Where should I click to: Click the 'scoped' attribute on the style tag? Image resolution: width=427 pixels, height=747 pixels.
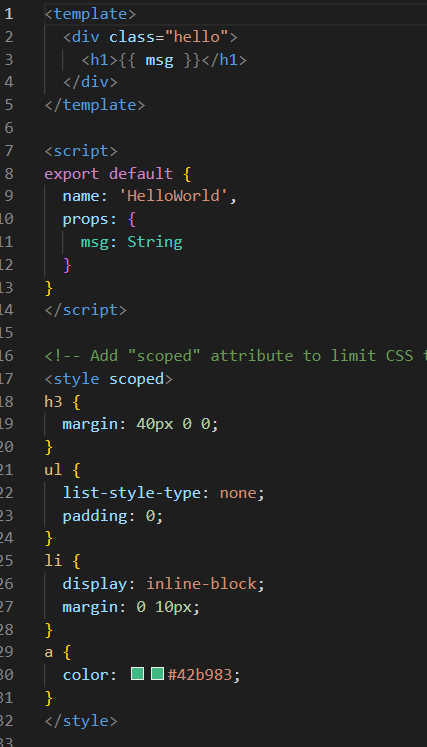click(x=137, y=379)
